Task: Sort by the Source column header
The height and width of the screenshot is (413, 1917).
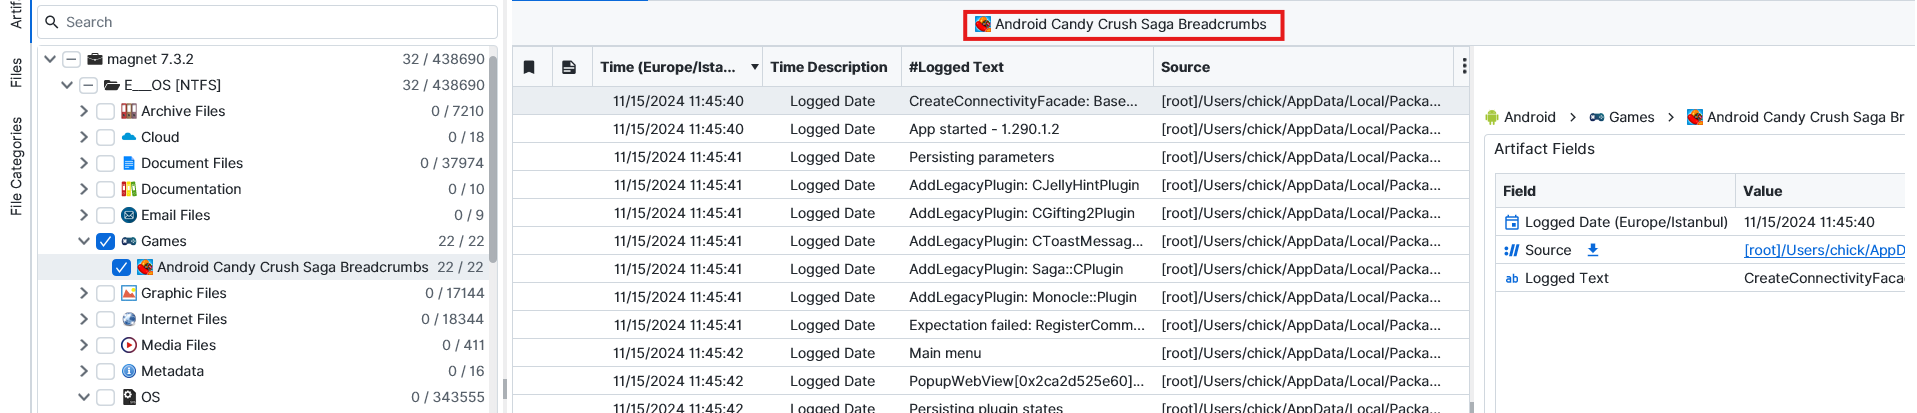Action: [1185, 67]
